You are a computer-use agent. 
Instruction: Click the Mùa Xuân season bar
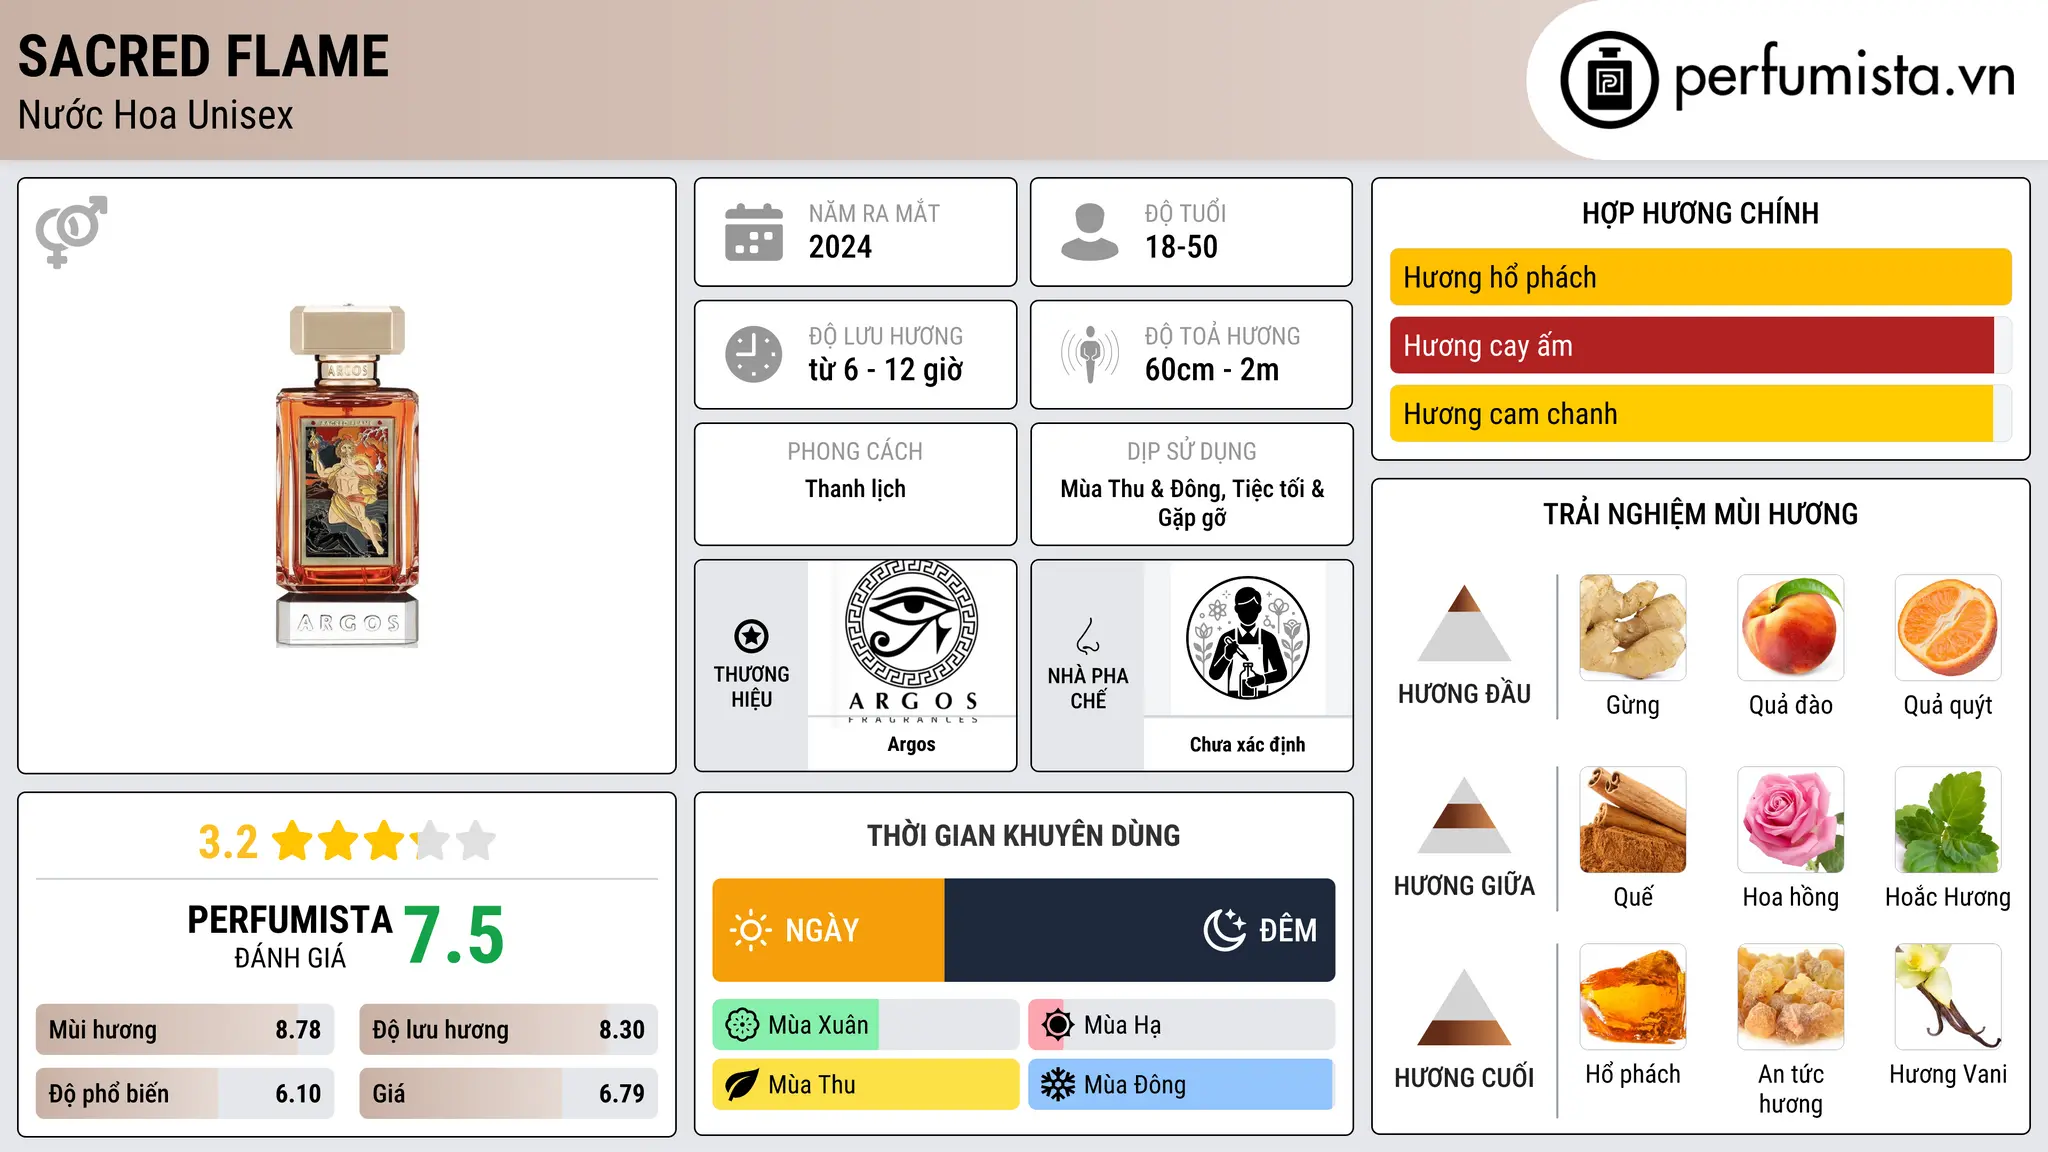[866, 1025]
